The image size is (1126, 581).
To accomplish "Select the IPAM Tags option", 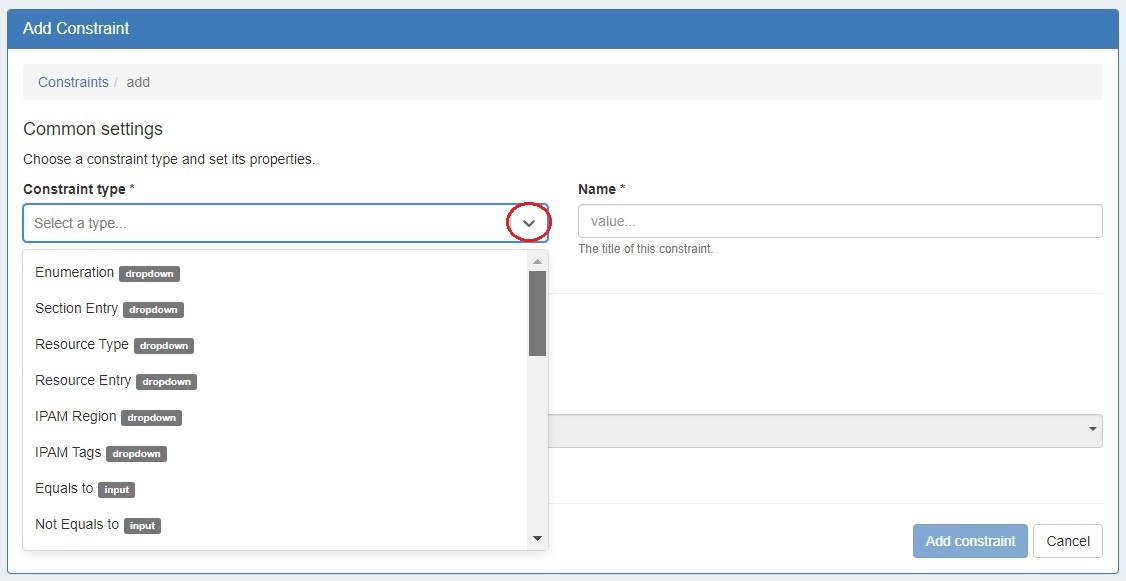I will [68, 452].
